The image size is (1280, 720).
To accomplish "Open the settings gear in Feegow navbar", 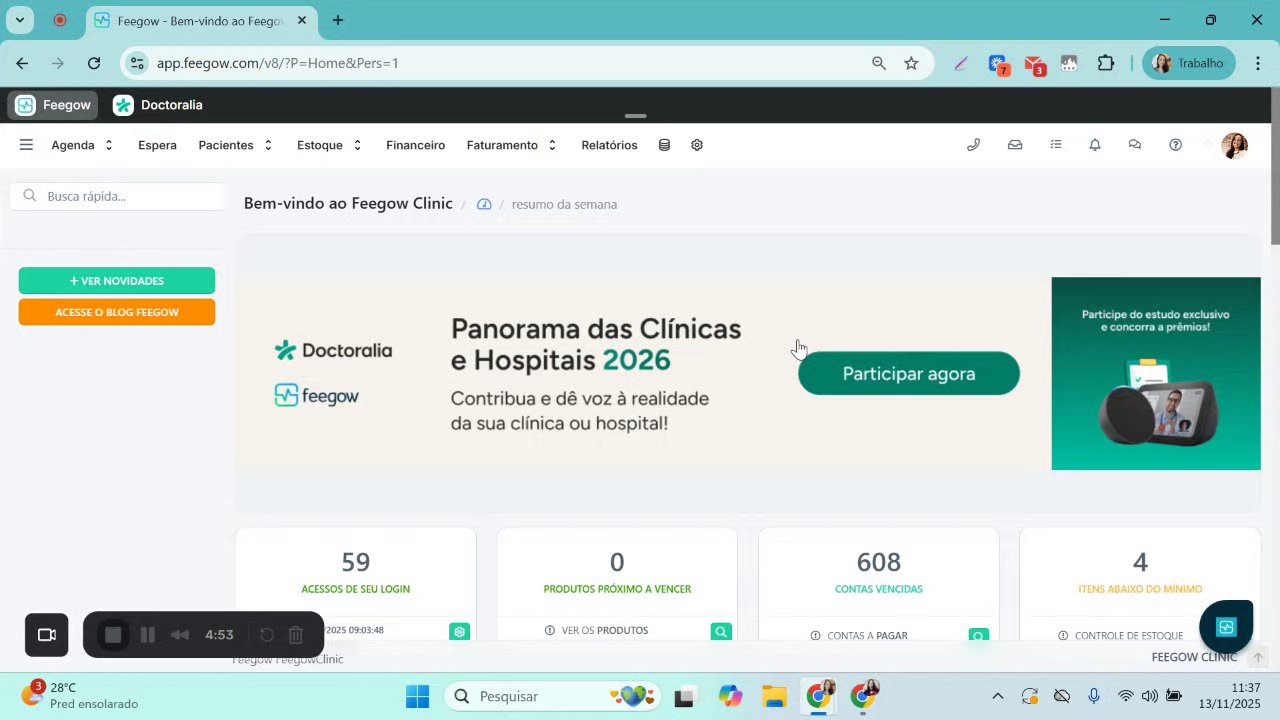I will [x=697, y=145].
